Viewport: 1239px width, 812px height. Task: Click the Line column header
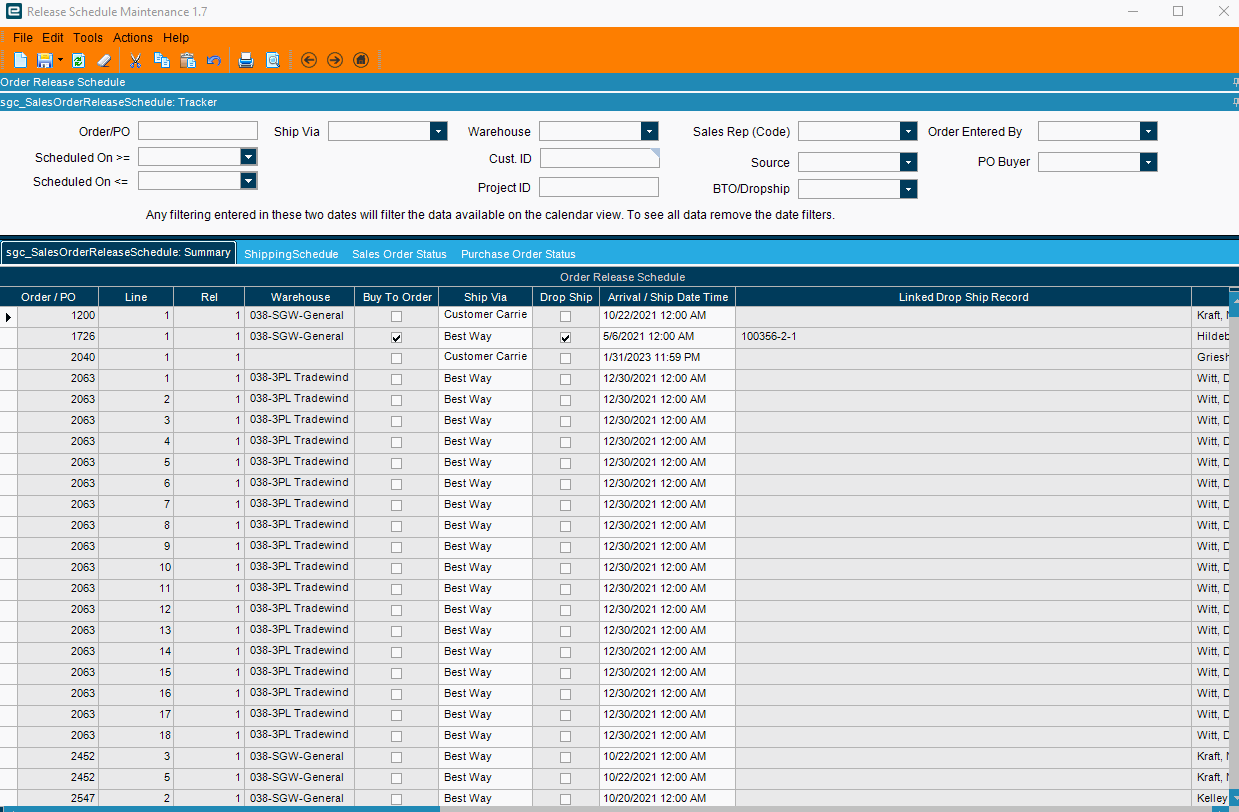[136, 297]
